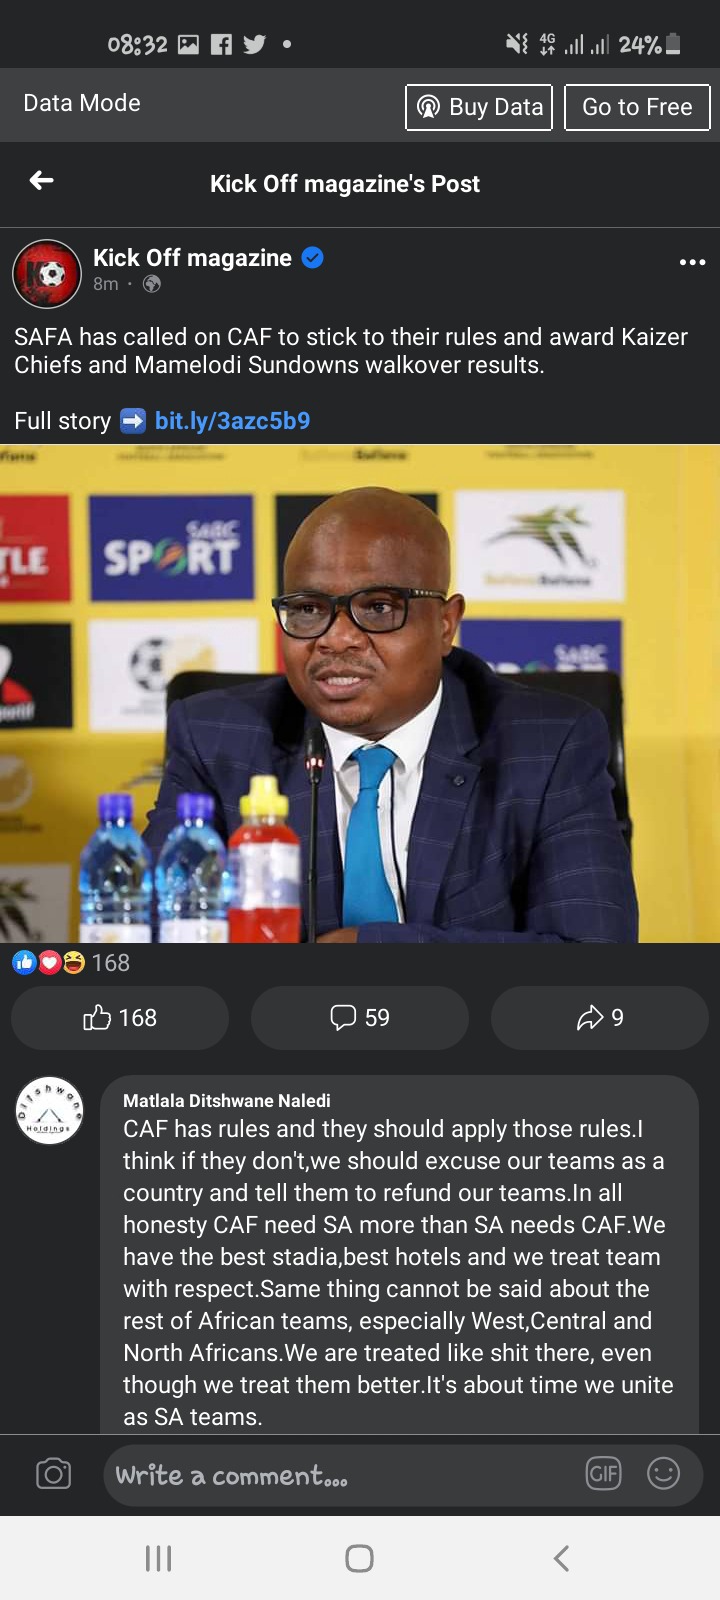Share the post with 9 shares
This screenshot has height=1600, width=720.
coord(600,1018)
